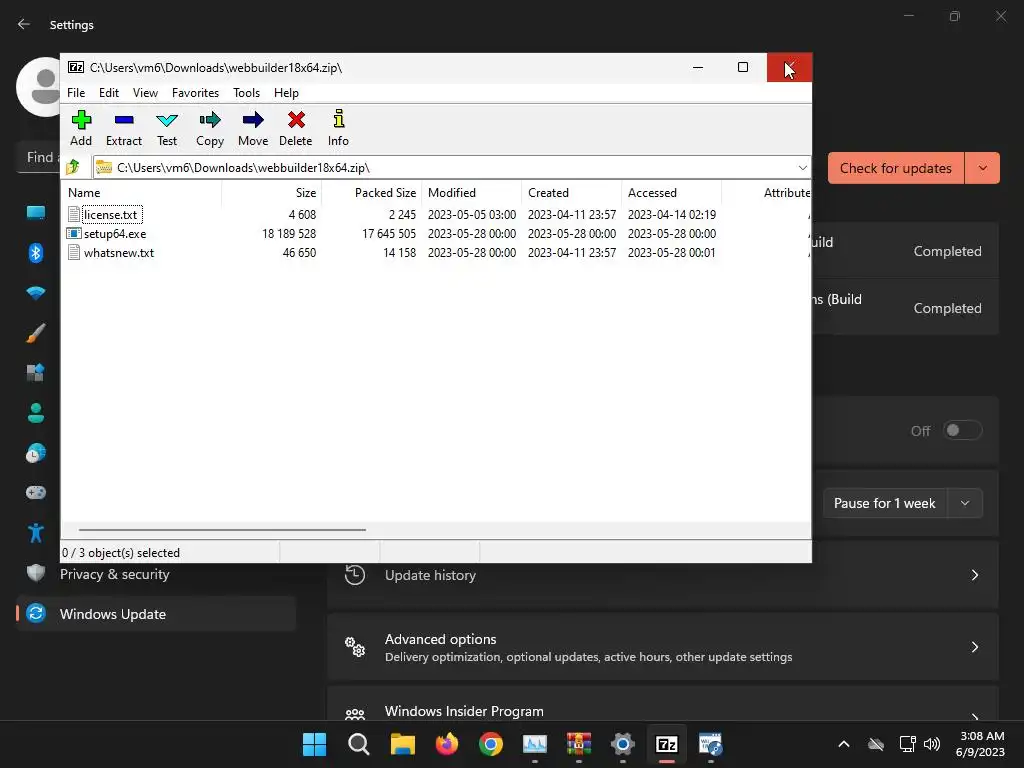Click the Add toolbar icon in 7-Zip
The height and width of the screenshot is (768, 1024).
(x=81, y=120)
